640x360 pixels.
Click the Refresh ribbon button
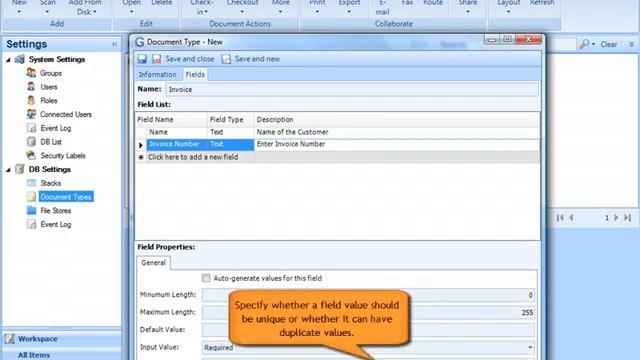coord(542,3)
